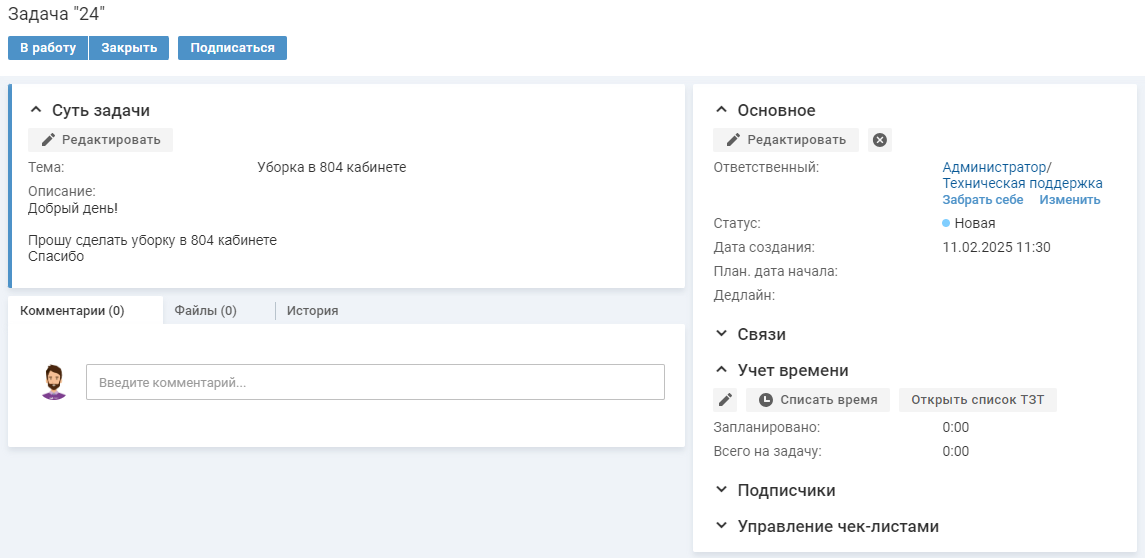The image size is (1145, 558).
Task: Click the user avatar next to comment field
Action: [53, 382]
